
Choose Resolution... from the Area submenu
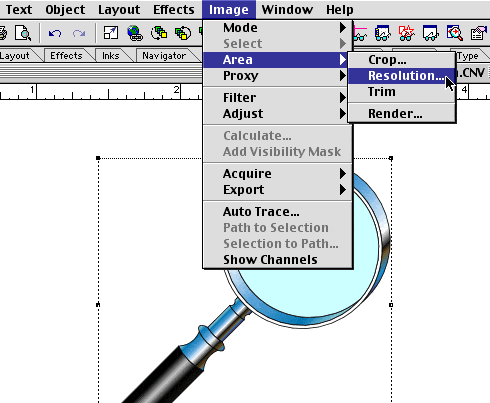[402, 76]
